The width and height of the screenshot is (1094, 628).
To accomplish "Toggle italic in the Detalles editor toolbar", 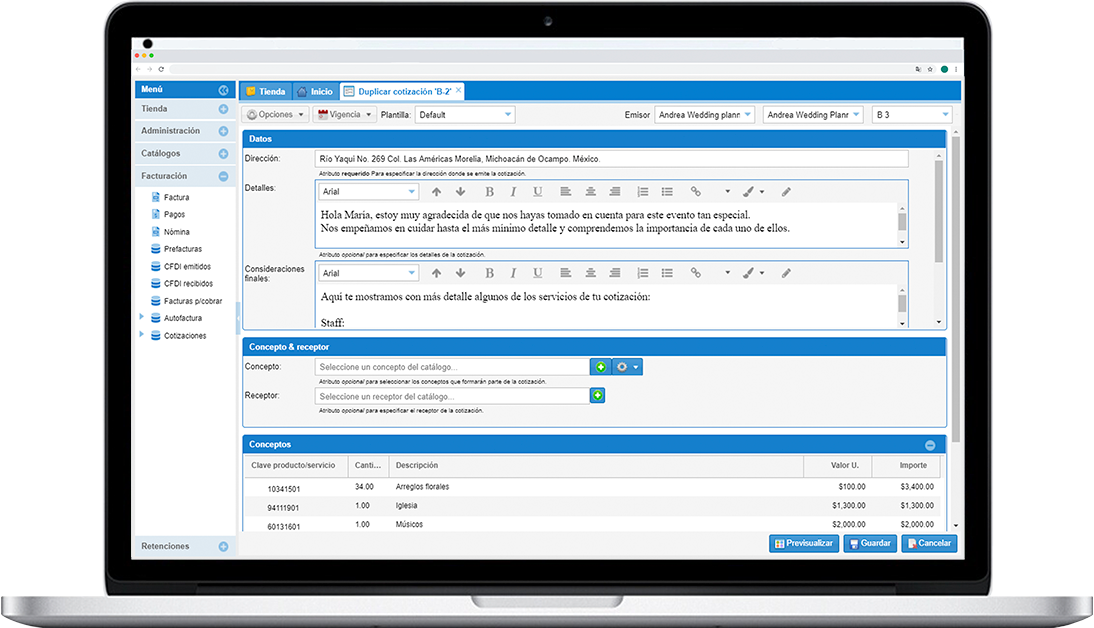I will 513,191.
